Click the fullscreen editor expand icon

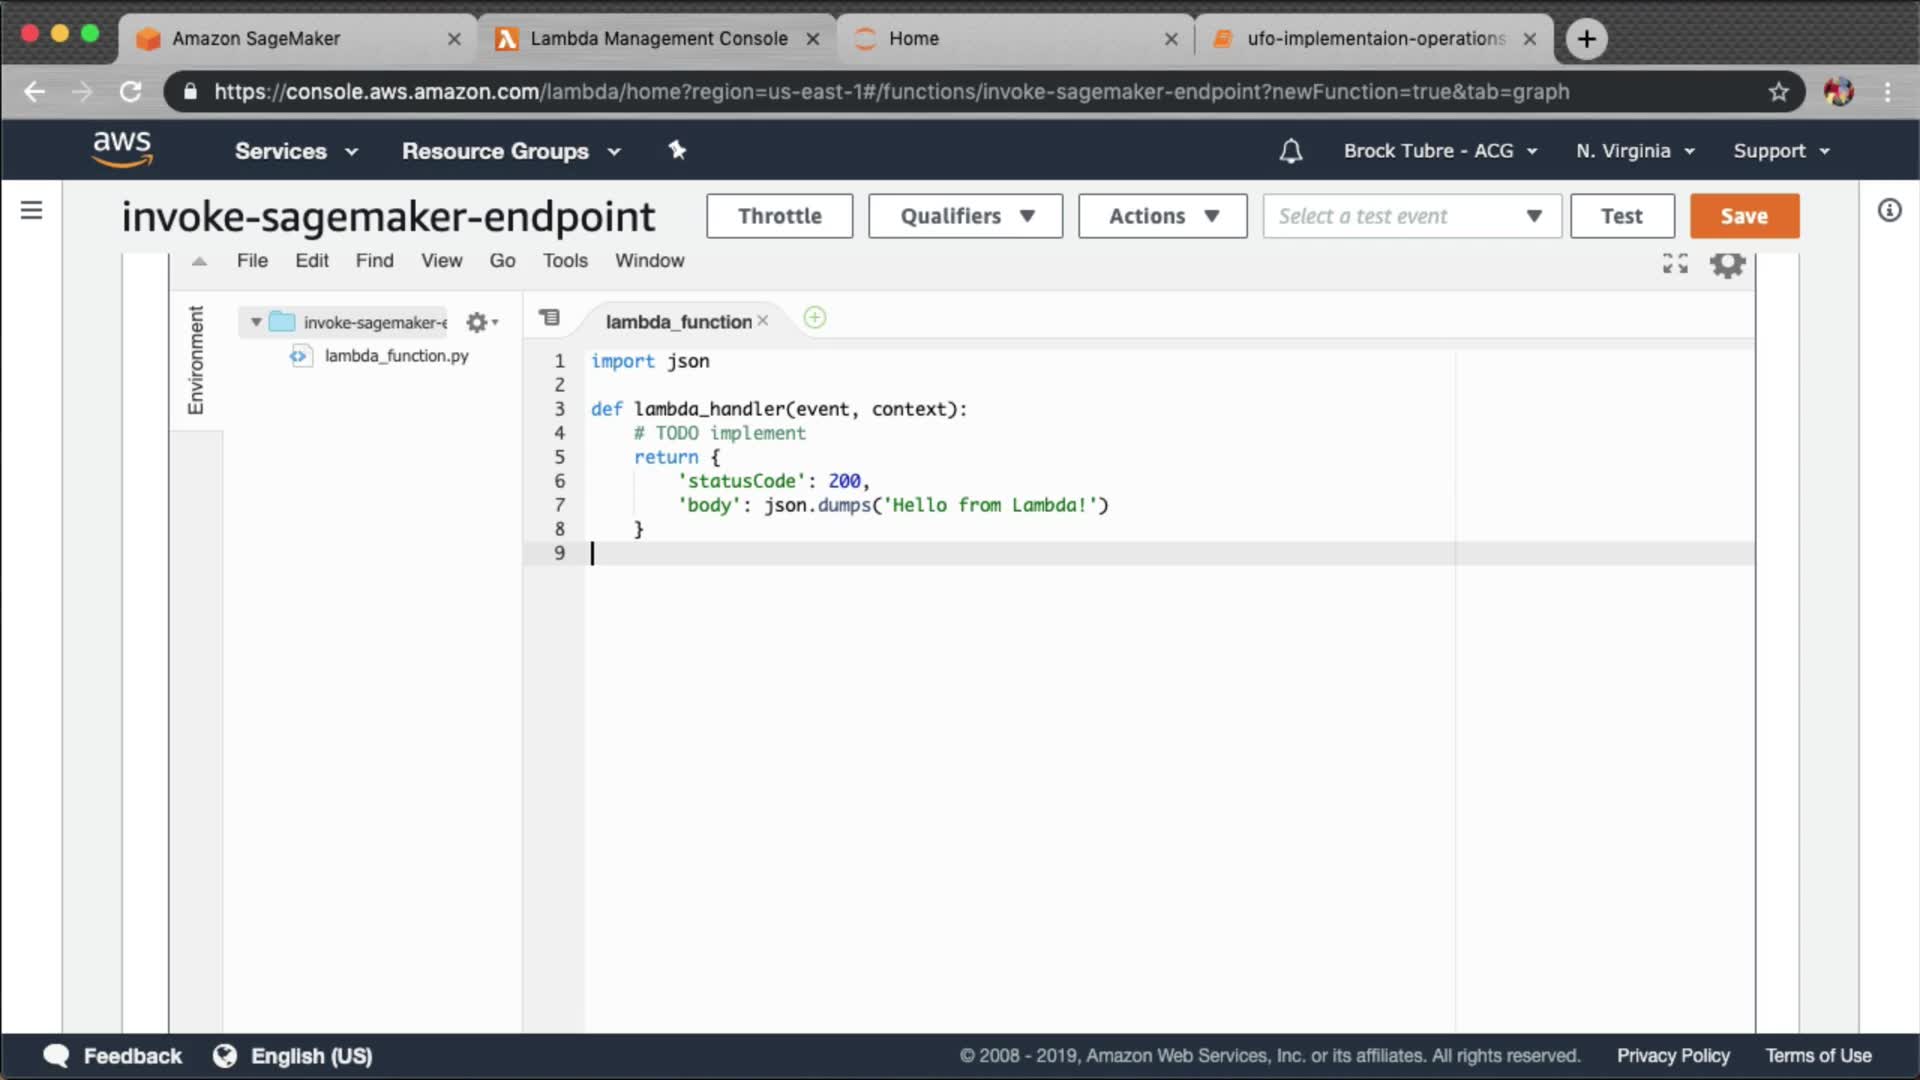(x=1675, y=263)
